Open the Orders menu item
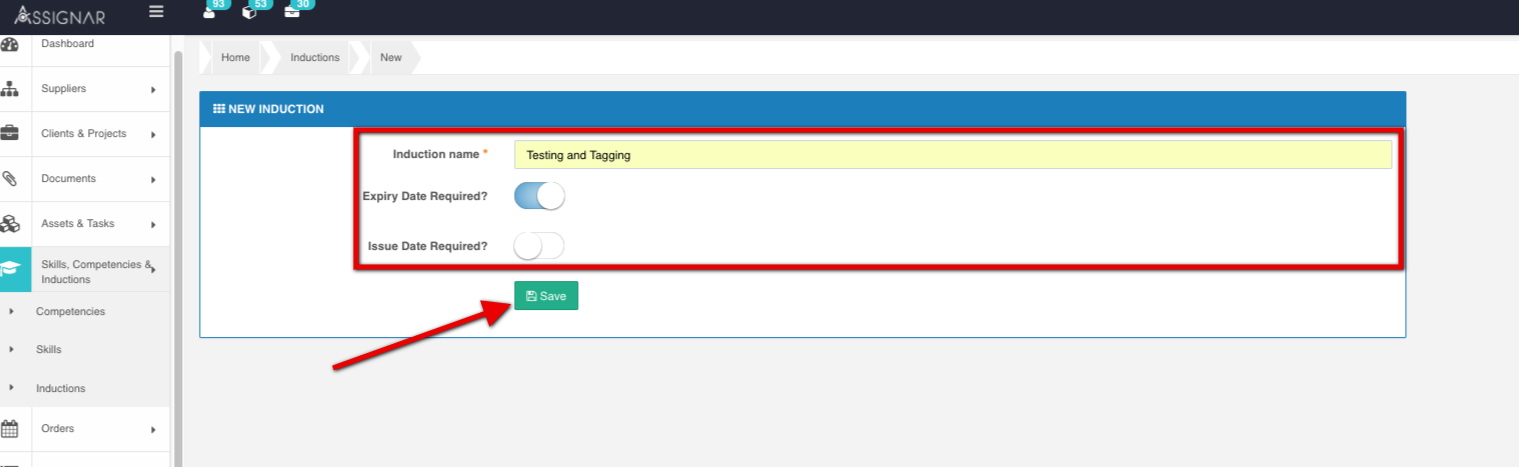This screenshot has height=467, width=1519. click(x=58, y=429)
